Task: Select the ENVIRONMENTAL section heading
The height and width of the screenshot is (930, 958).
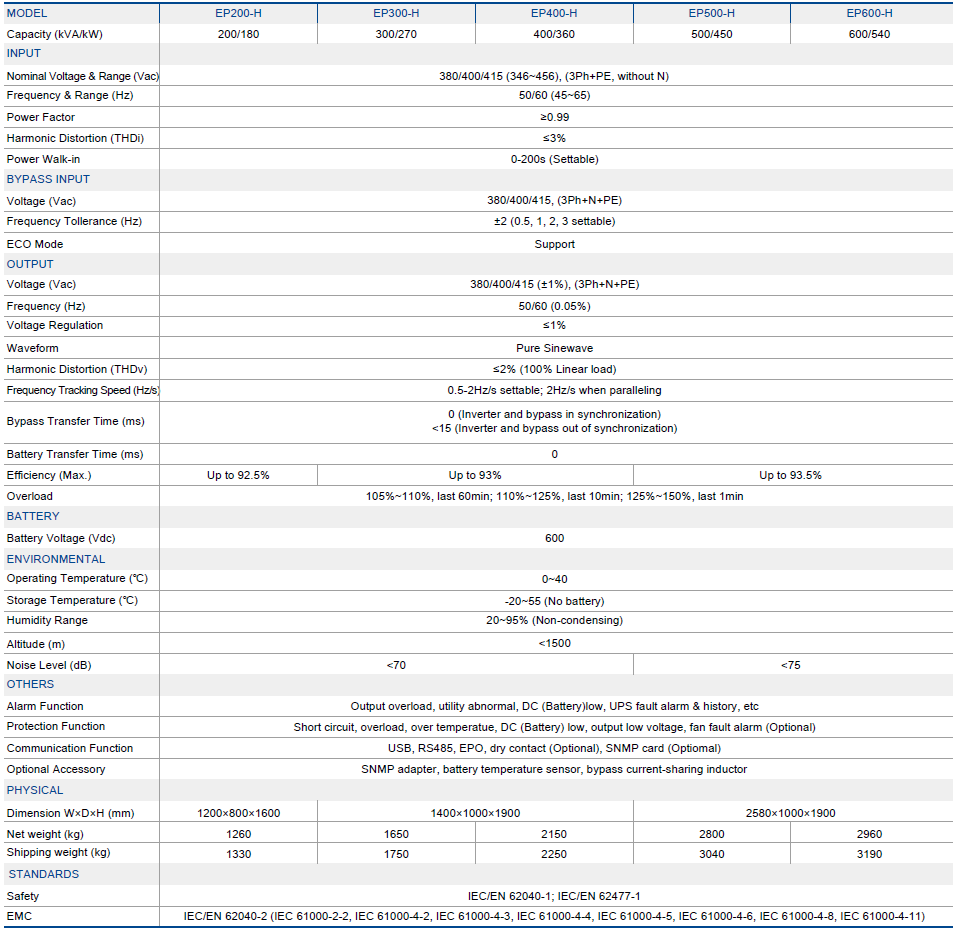Action: [x=56, y=559]
